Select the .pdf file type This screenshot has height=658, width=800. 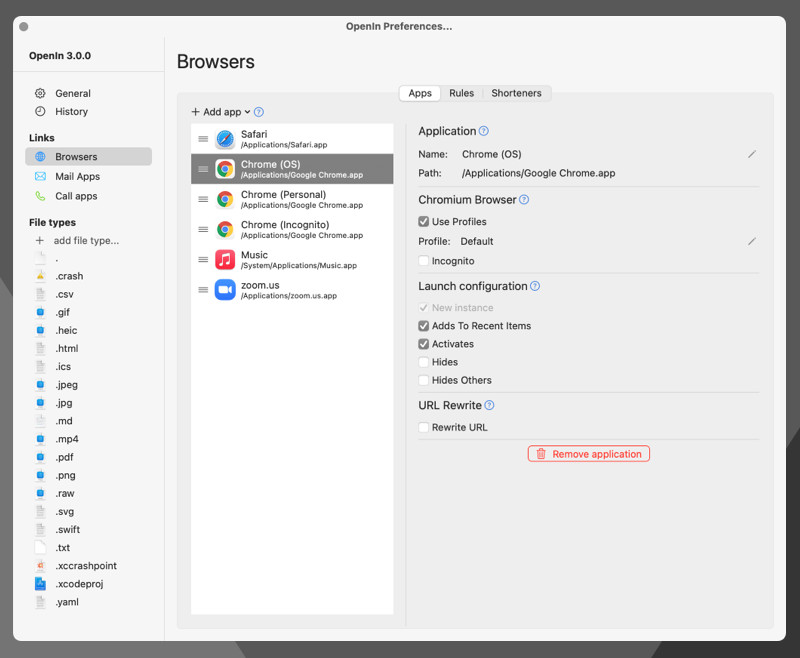click(x=64, y=457)
